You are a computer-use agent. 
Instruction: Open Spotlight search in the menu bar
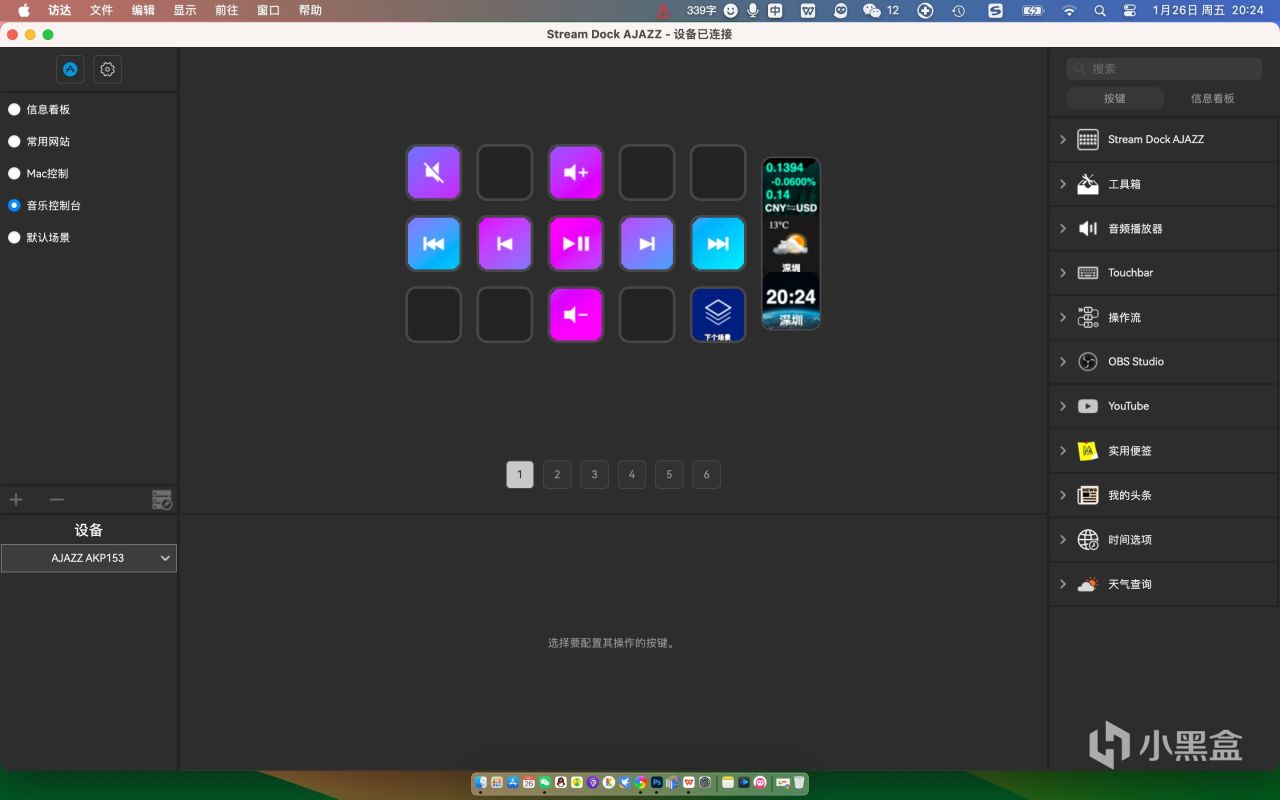pyautogui.click(x=1100, y=10)
